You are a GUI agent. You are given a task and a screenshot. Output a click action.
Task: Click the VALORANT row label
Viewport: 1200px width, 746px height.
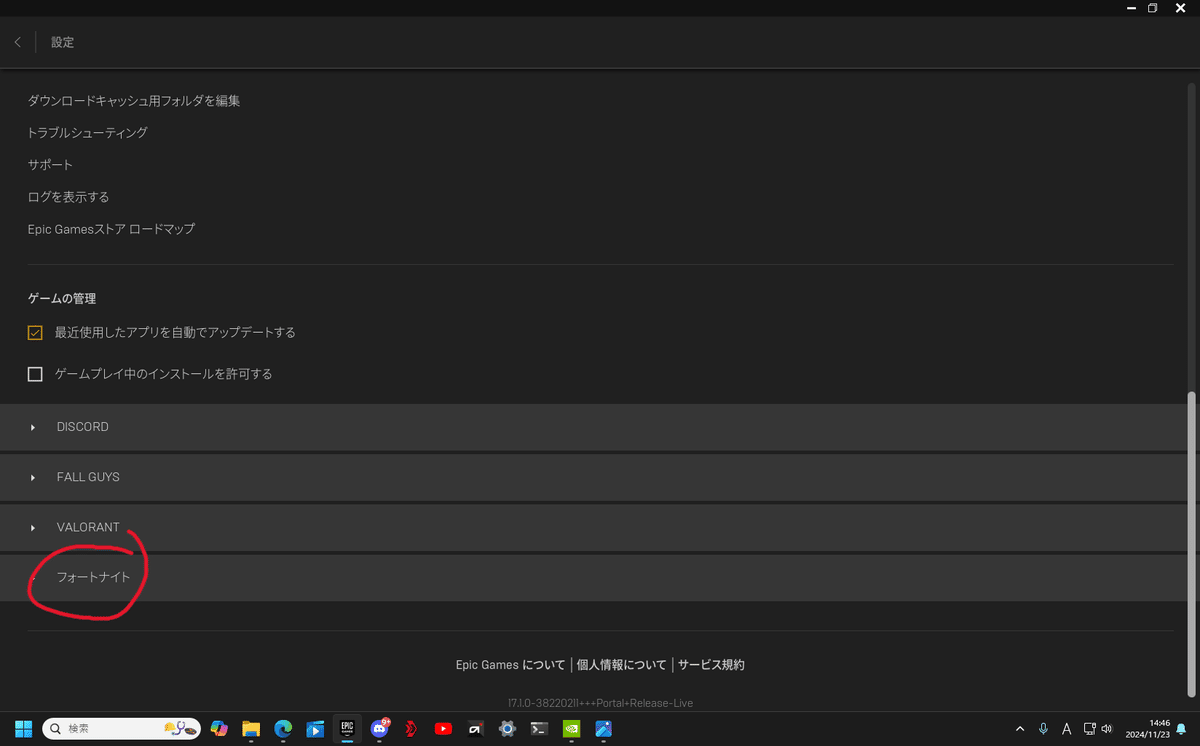point(88,527)
